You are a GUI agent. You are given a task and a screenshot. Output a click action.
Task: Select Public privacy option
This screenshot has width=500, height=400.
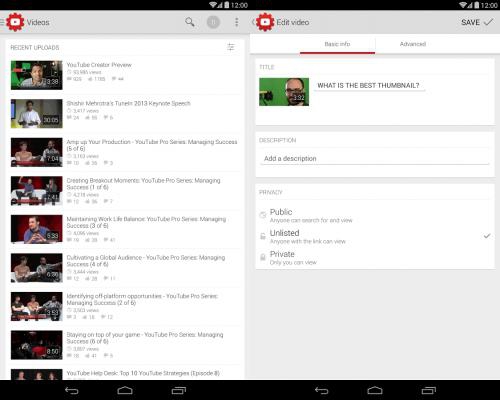pos(375,215)
